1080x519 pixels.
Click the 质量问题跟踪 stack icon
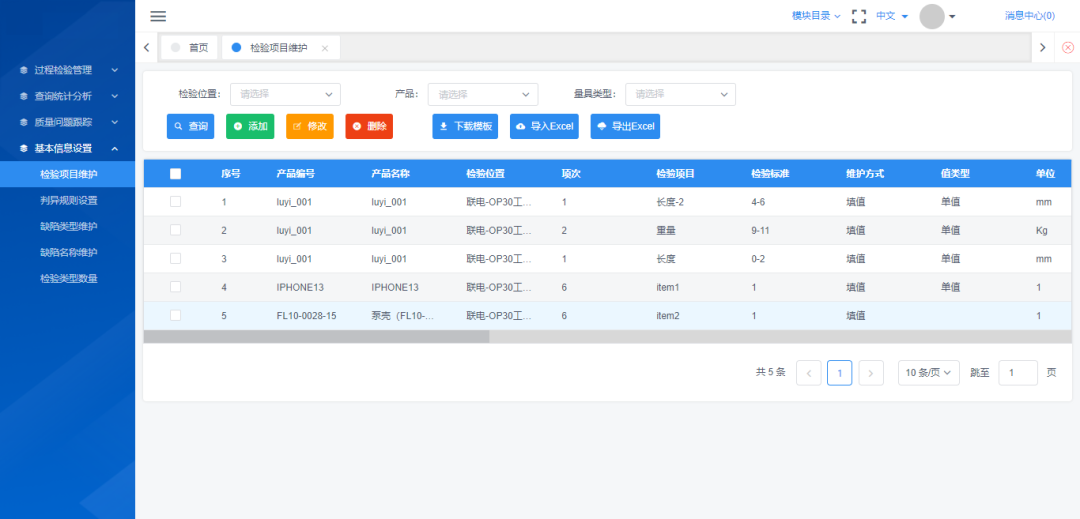click(x=23, y=123)
